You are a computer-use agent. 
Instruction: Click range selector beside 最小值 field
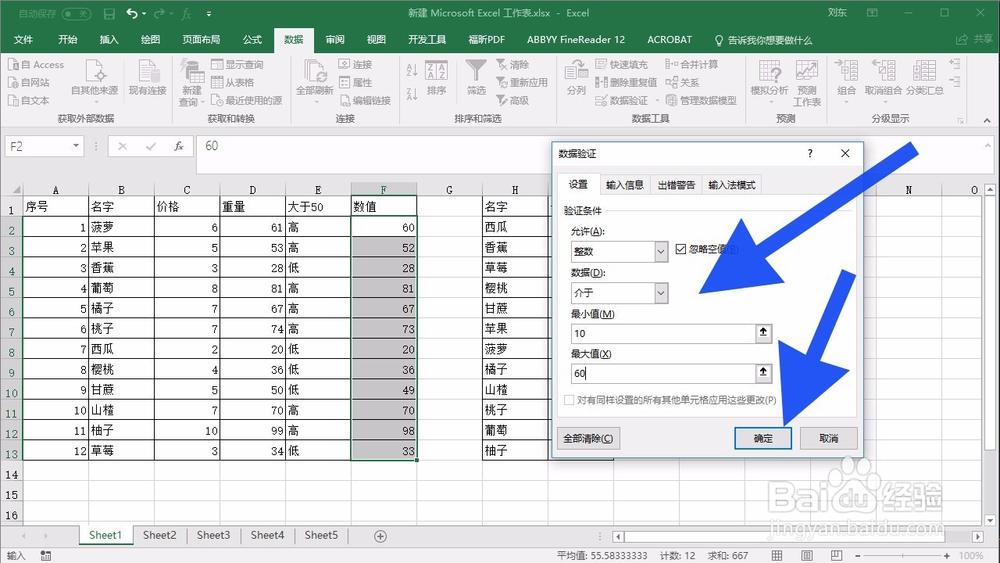click(763, 332)
